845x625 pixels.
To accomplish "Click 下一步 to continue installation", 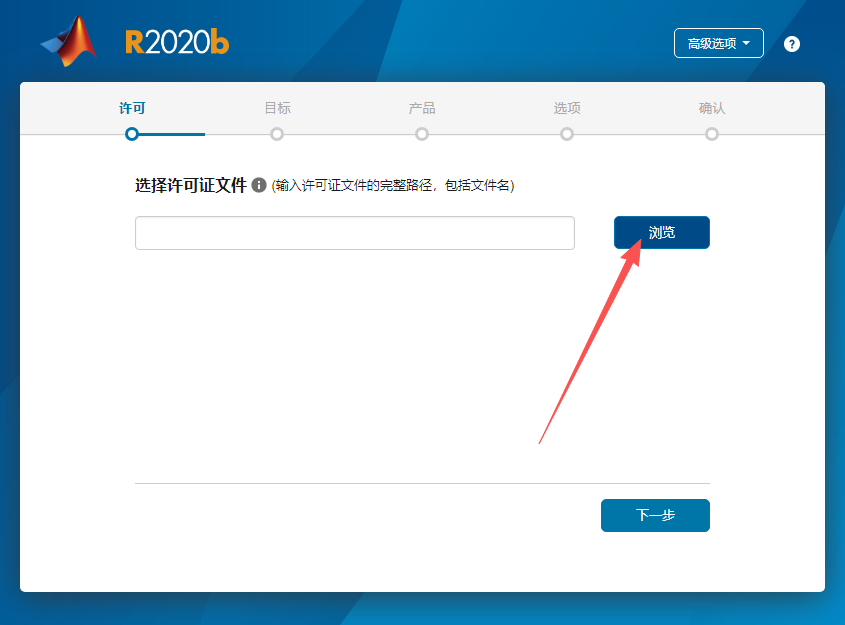I will click(655, 515).
